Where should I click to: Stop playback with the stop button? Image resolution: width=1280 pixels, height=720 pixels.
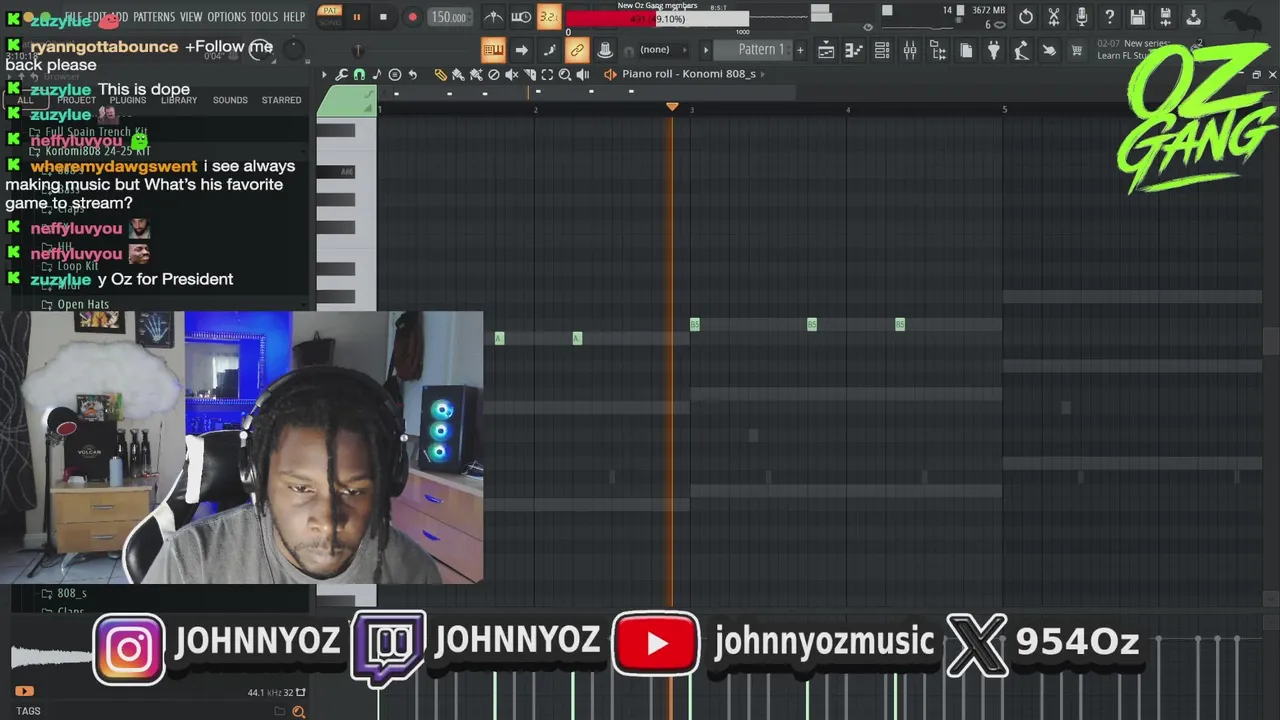tap(383, 17)
